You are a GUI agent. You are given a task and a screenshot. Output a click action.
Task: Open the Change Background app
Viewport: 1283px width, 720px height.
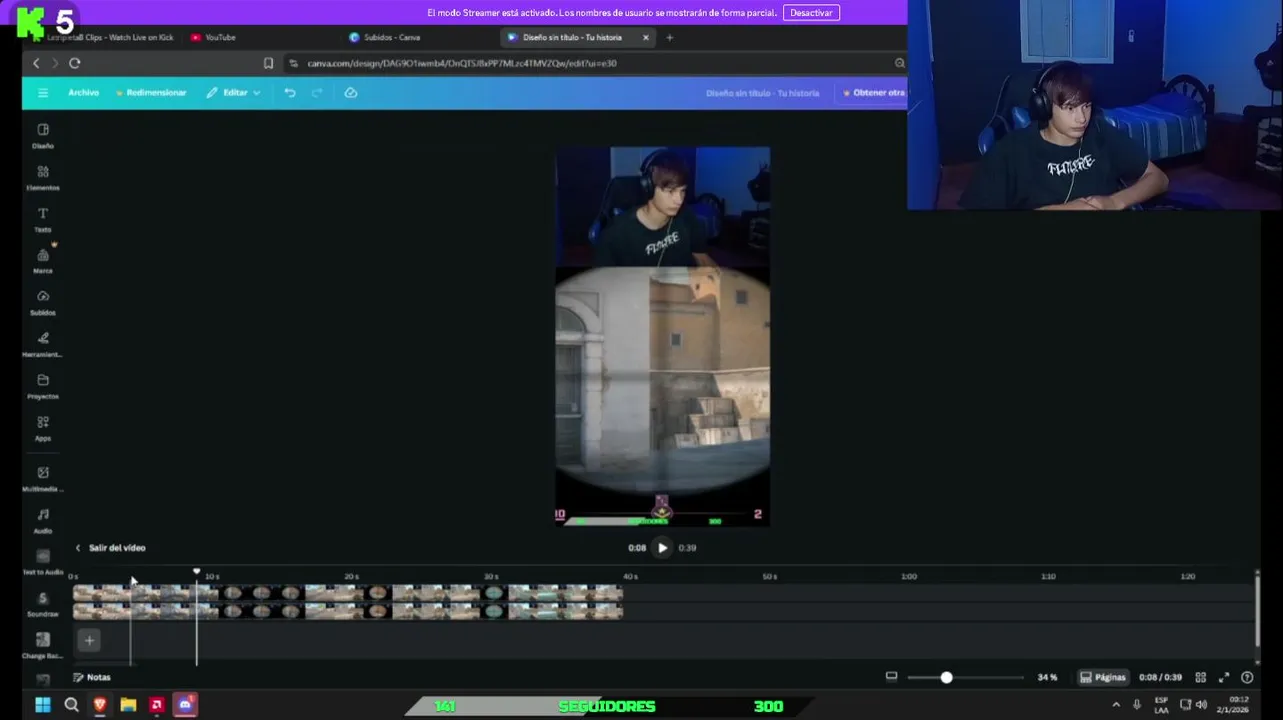pyautogui.click(x=43, y=646)
